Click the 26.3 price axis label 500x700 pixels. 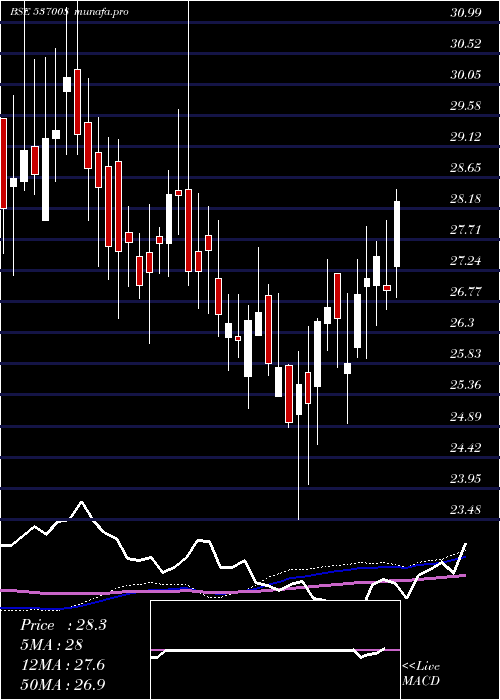[462, 323]
